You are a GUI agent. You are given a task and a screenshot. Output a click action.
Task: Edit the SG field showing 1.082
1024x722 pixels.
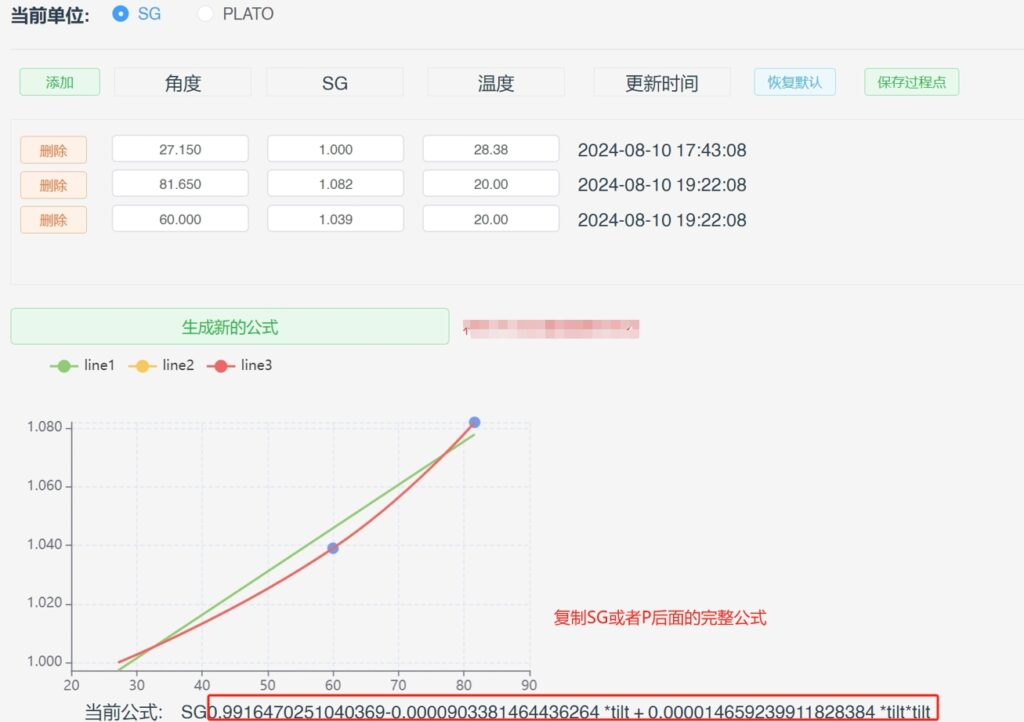[335, 185]
